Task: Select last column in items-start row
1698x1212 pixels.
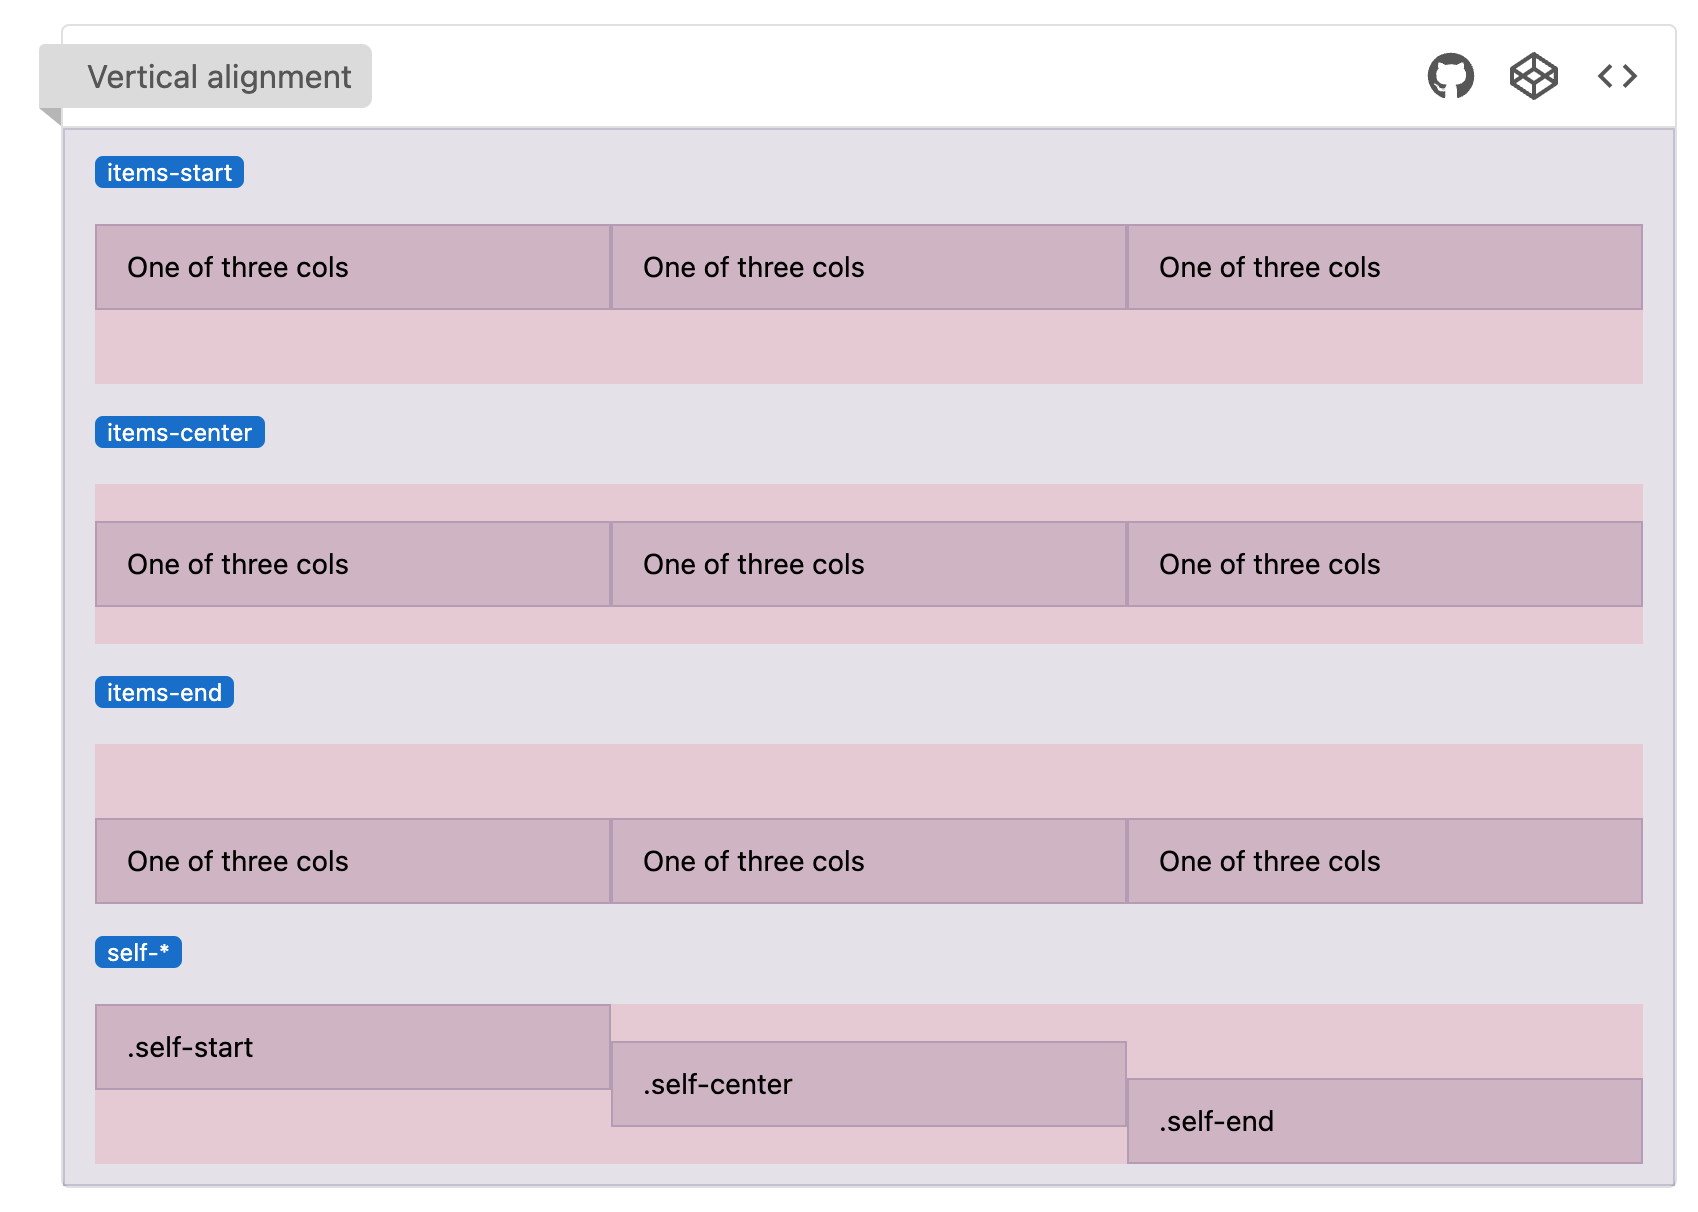Action: [1384, 267]
